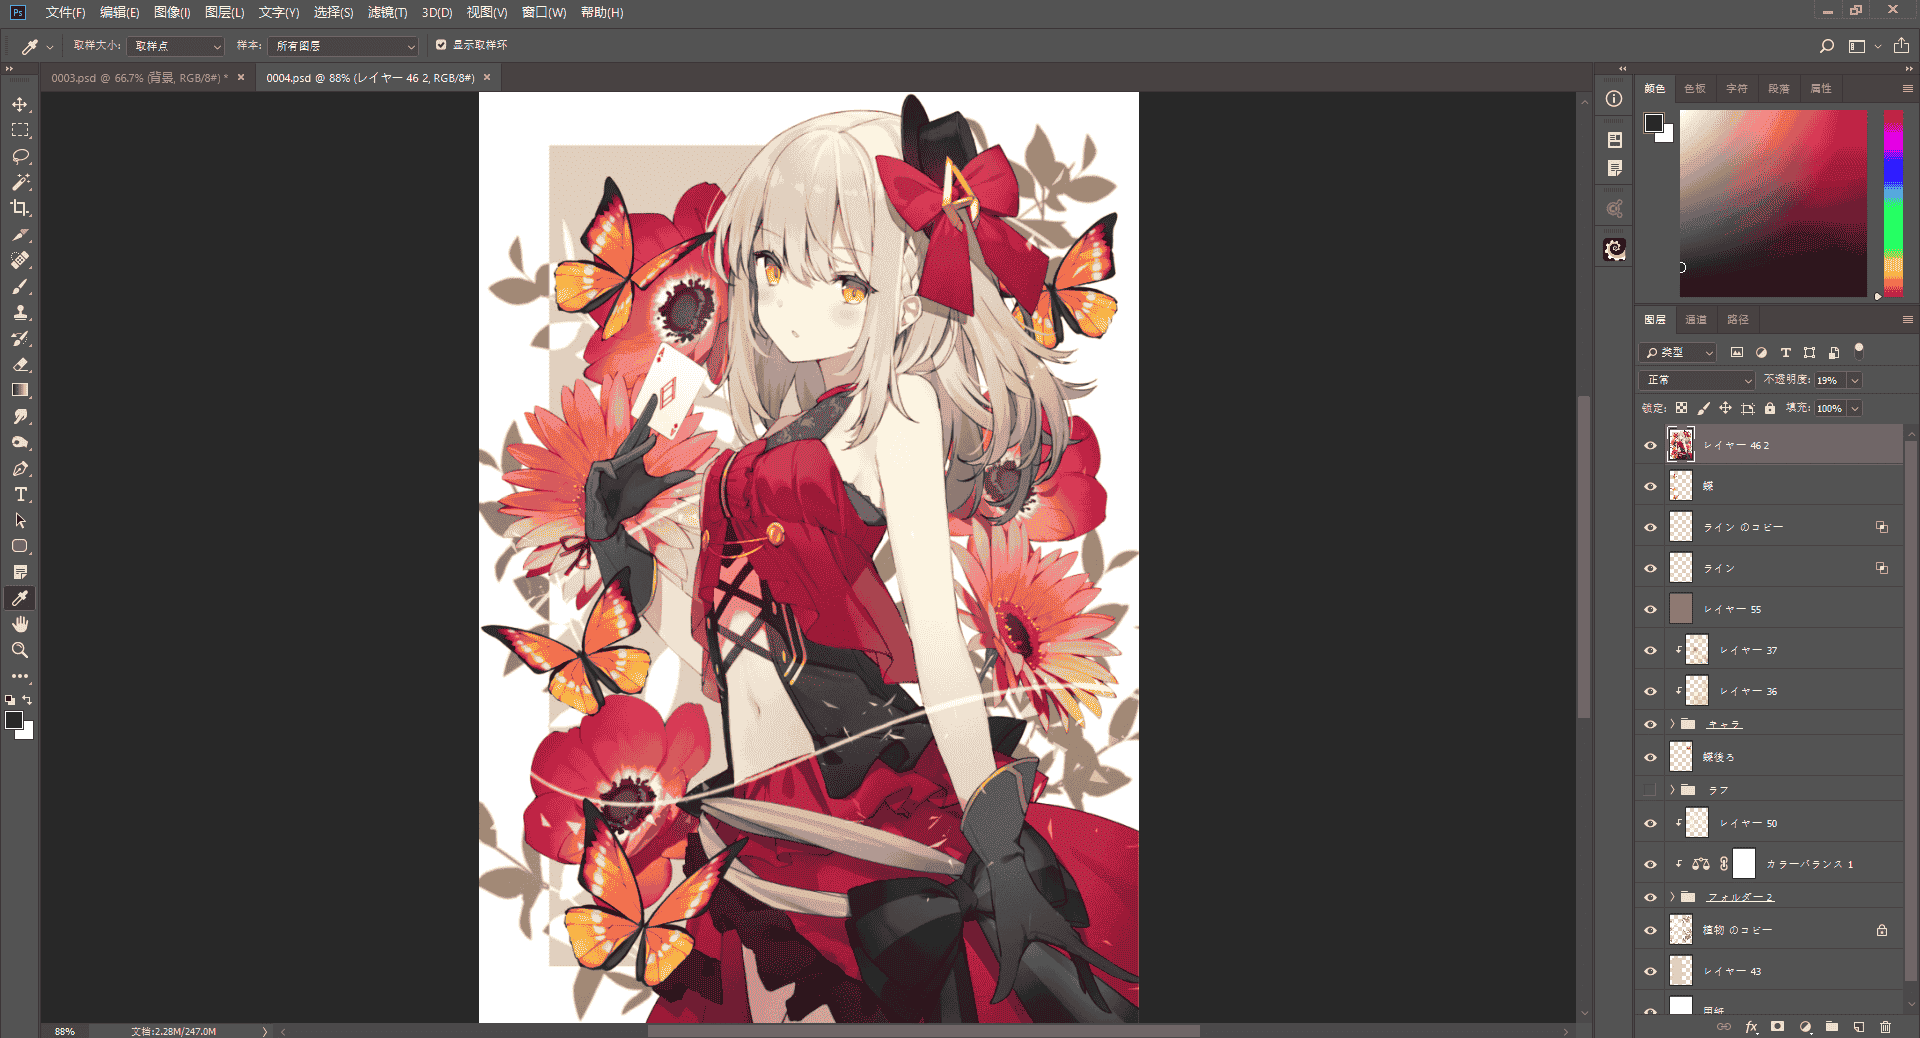1920x1038 pixels.
Task: Click the delete layer trash icon
Action: (1885, 1027)
